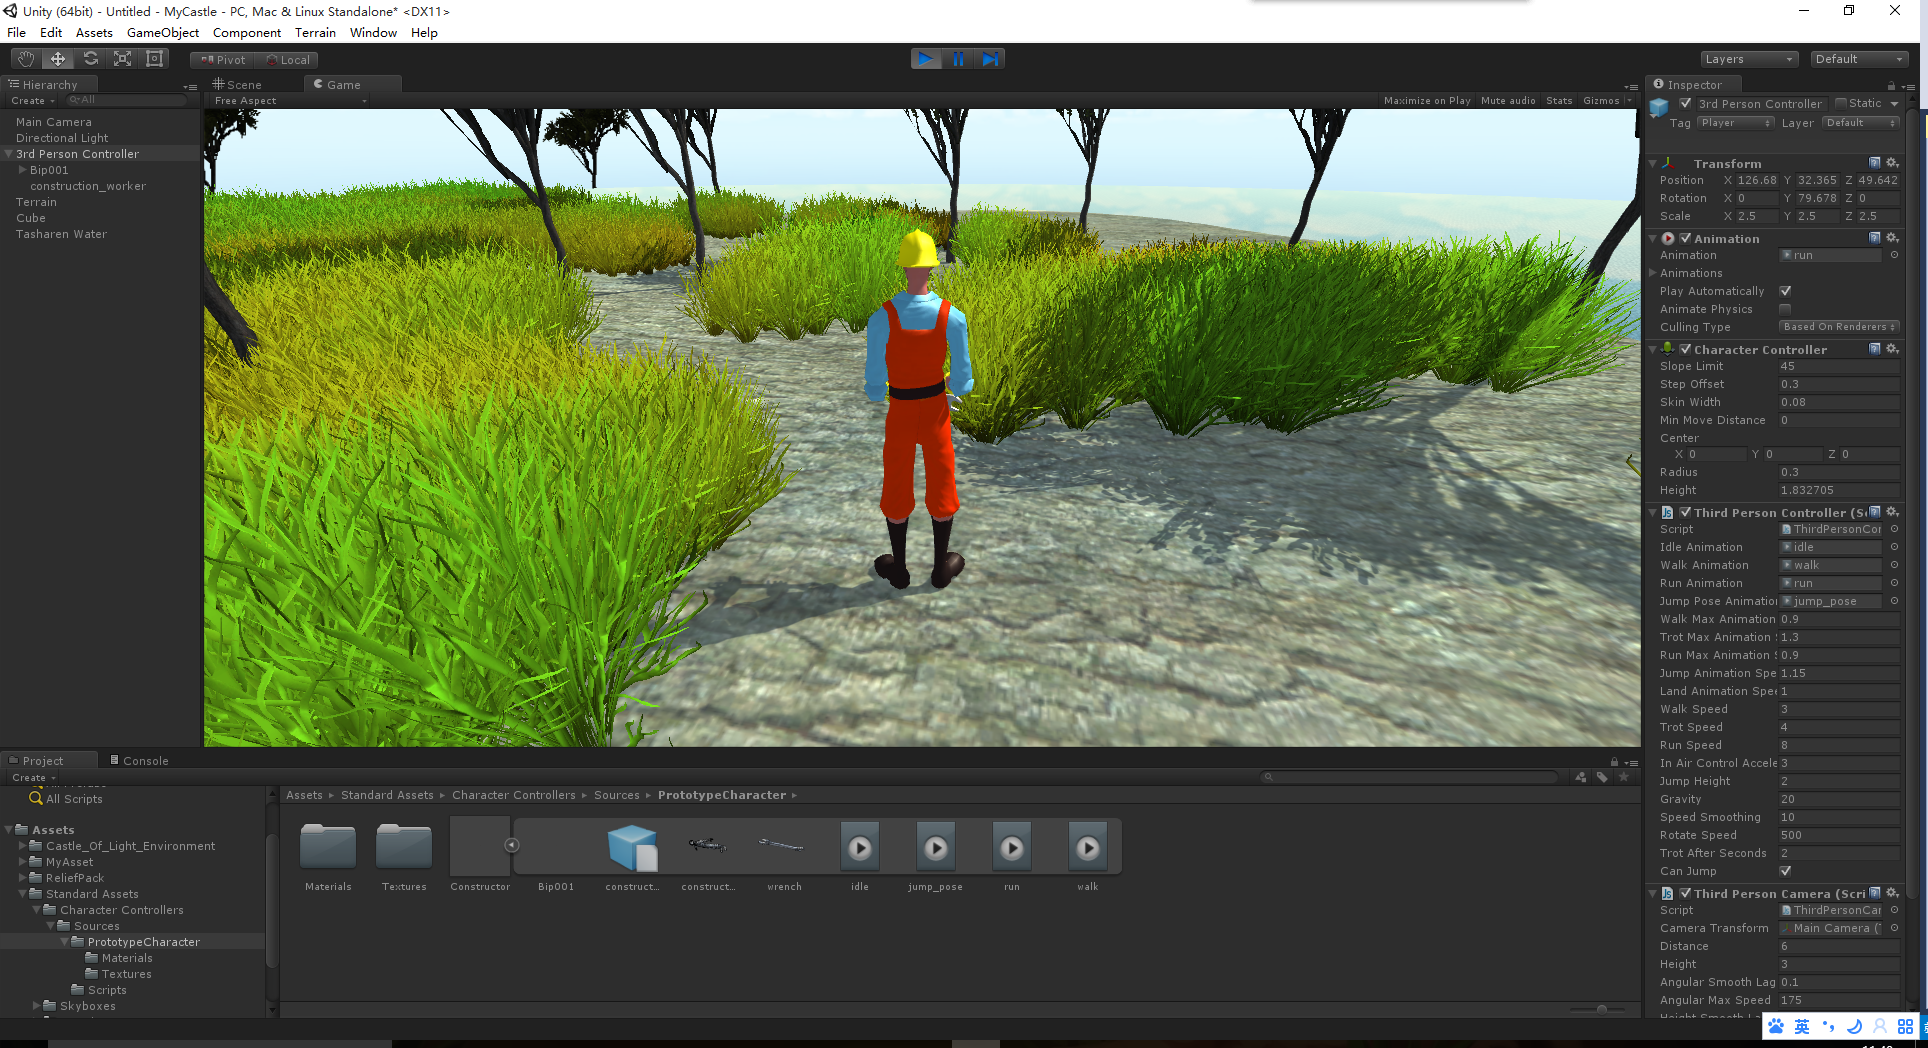Open the Hierarchy panel options menu
1928x1048 pixels.
point(190,87)
